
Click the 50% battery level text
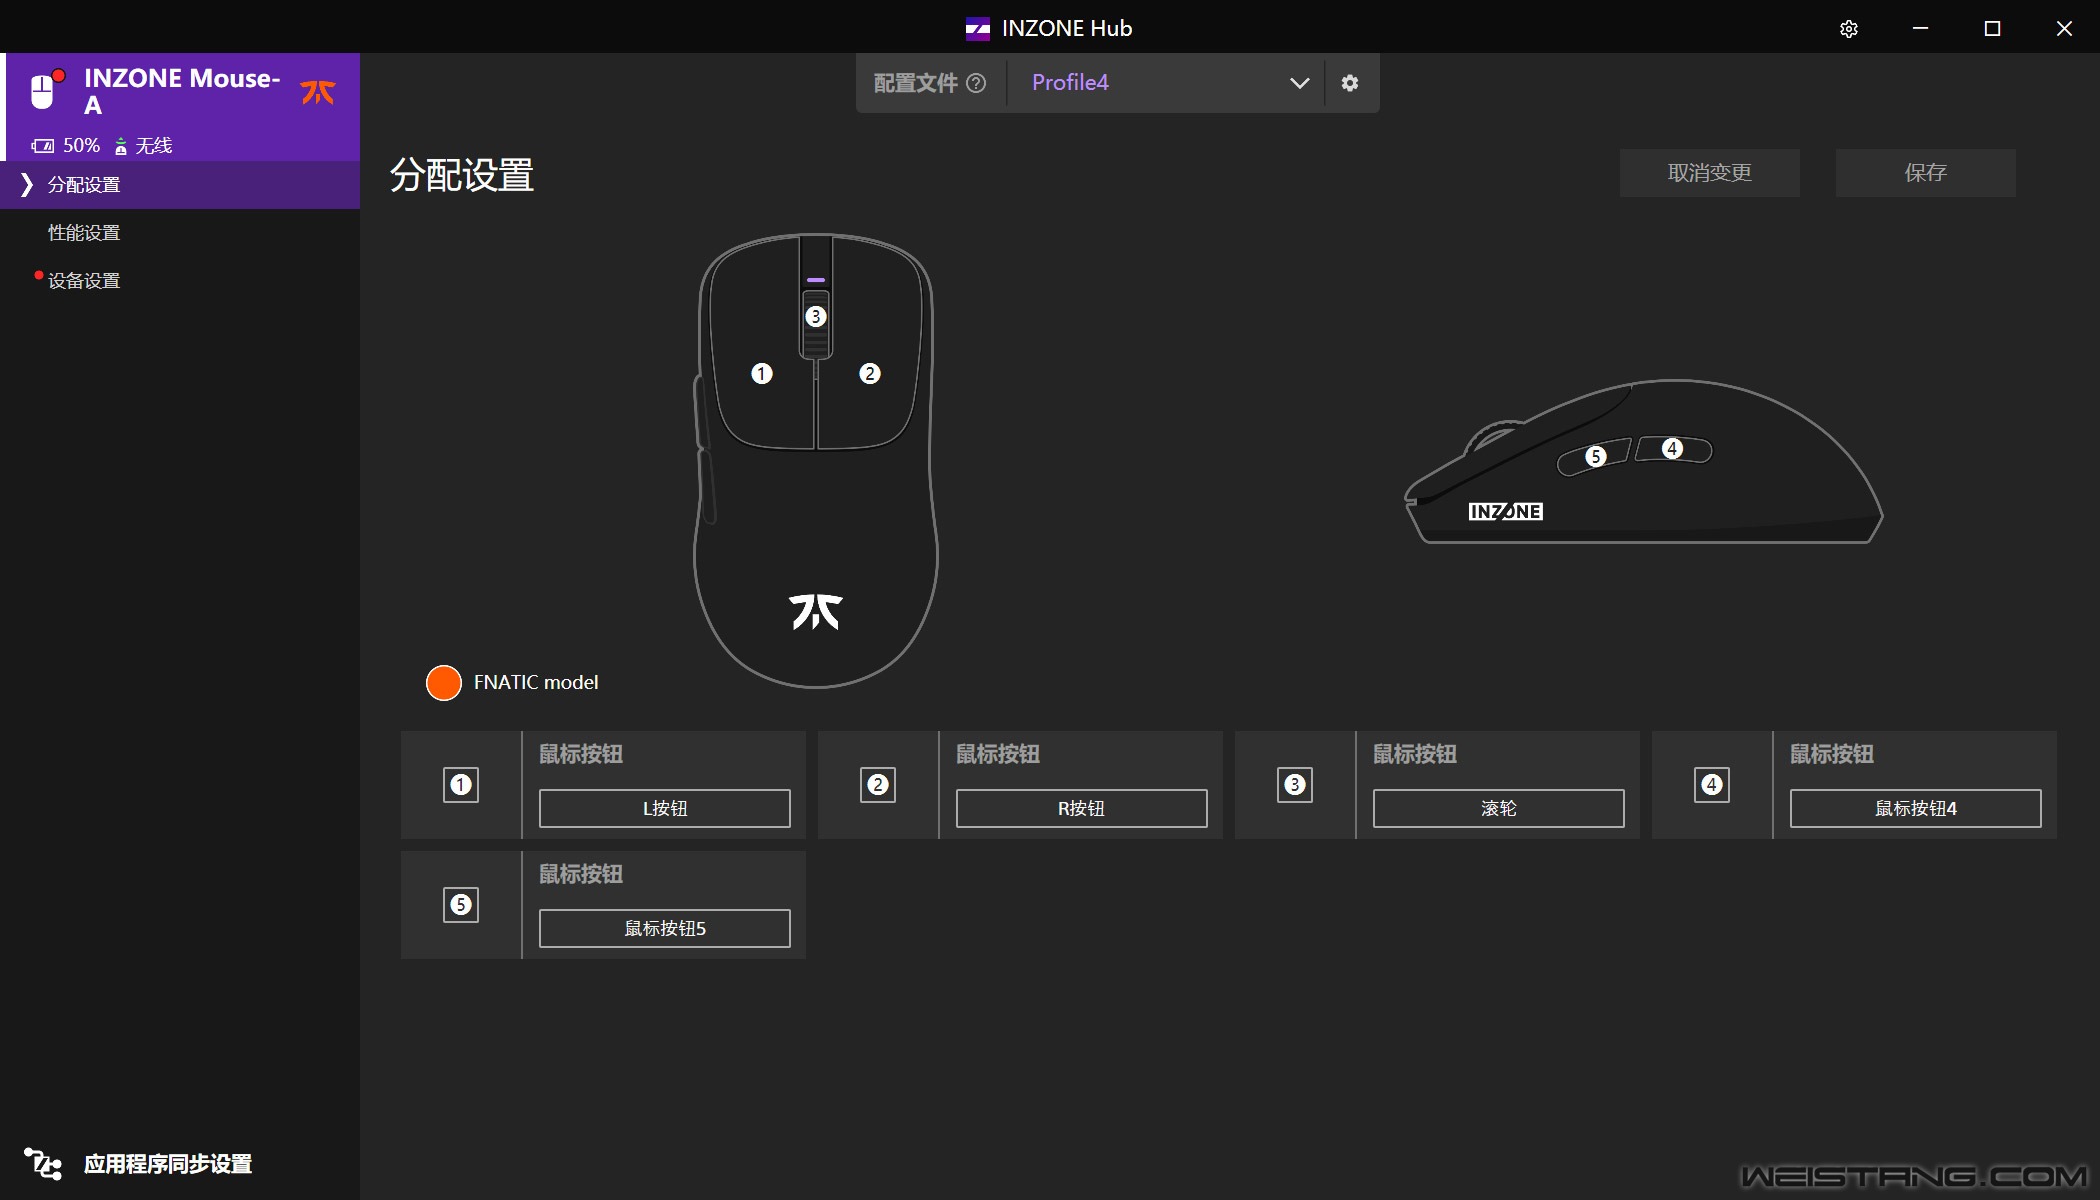point(82,146)
